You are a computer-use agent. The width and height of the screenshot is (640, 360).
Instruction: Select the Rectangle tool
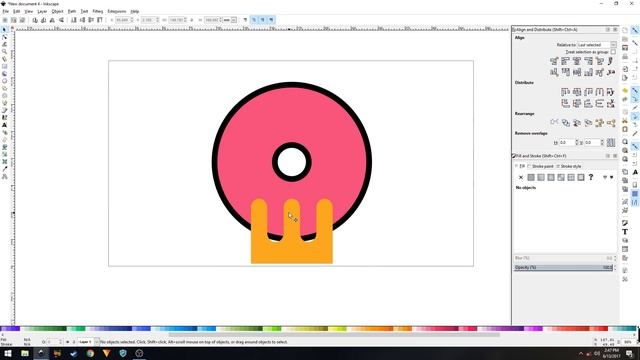[x=4, y=67]
